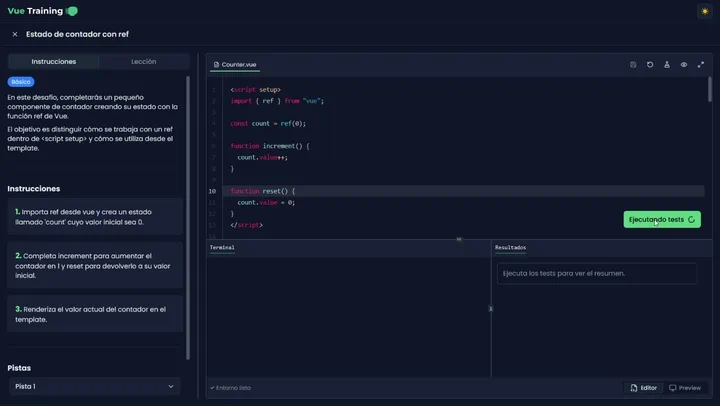Click the Vue Training logo
This screenshot has width=720, height=406.
point(42,11)
